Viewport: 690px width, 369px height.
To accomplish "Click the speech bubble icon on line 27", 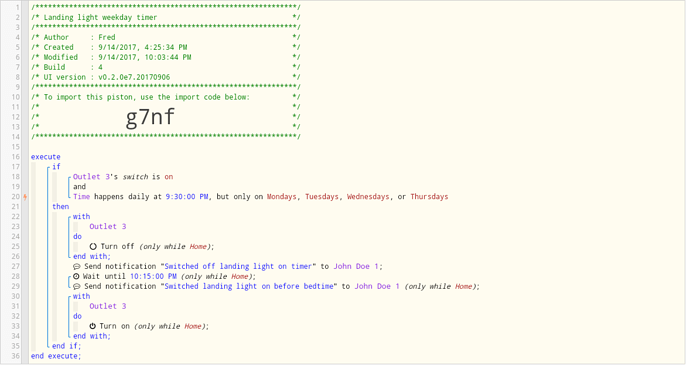I will click(77, 267).
